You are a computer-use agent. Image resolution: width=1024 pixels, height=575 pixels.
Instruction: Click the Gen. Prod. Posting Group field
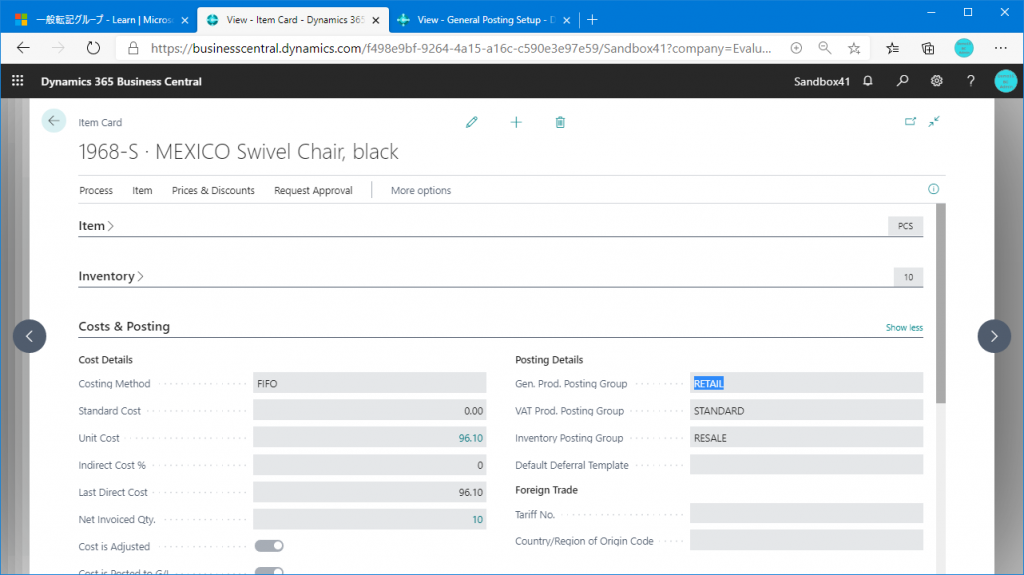(x=807, y=383)
